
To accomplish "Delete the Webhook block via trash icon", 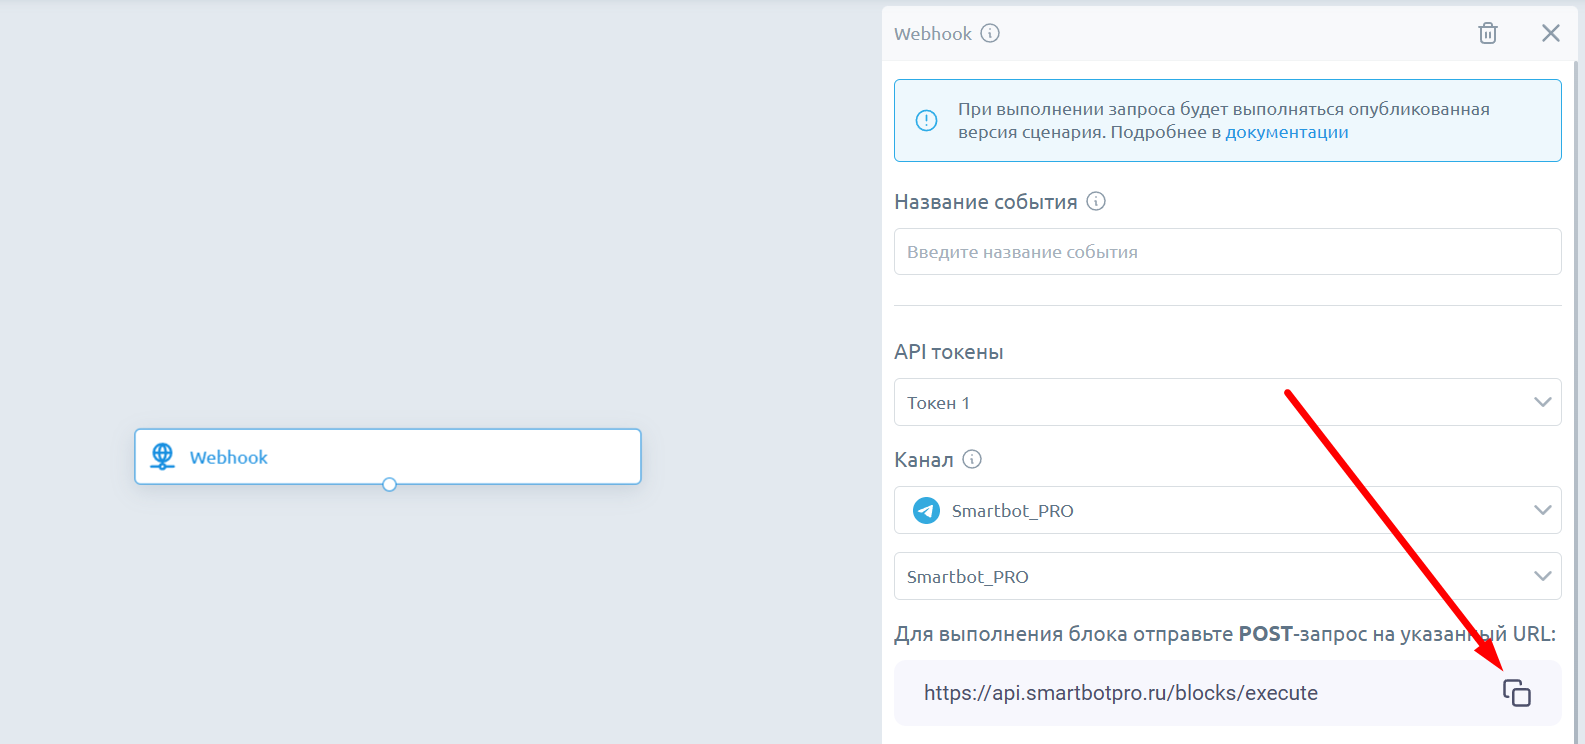I will 1487,33.
